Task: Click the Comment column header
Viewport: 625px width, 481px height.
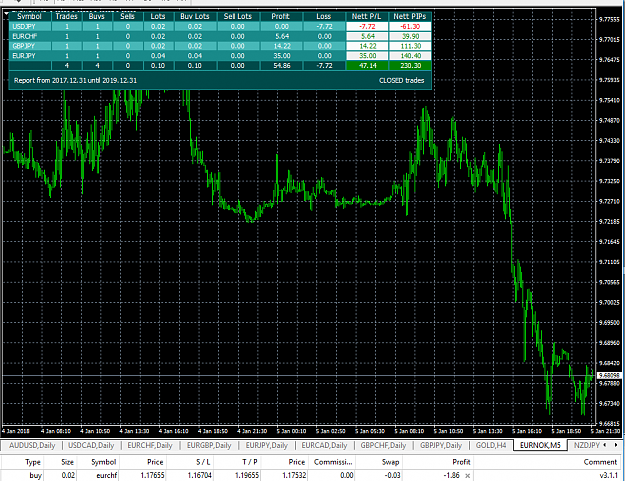Action: pyautogui.click(x=600, y=462)
